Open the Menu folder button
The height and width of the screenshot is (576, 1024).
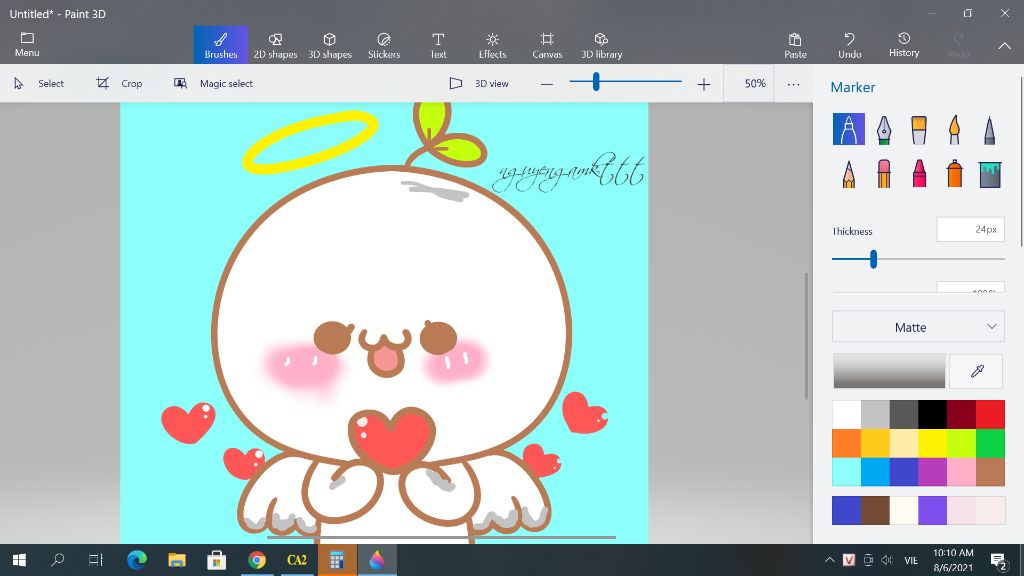[x=27, y=44]
